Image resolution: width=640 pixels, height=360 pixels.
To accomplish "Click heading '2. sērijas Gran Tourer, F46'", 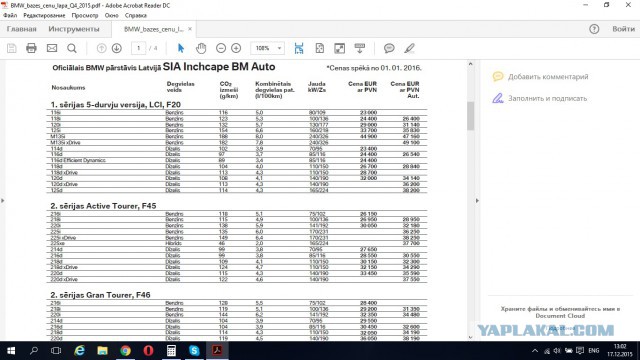I will [100, 295].
